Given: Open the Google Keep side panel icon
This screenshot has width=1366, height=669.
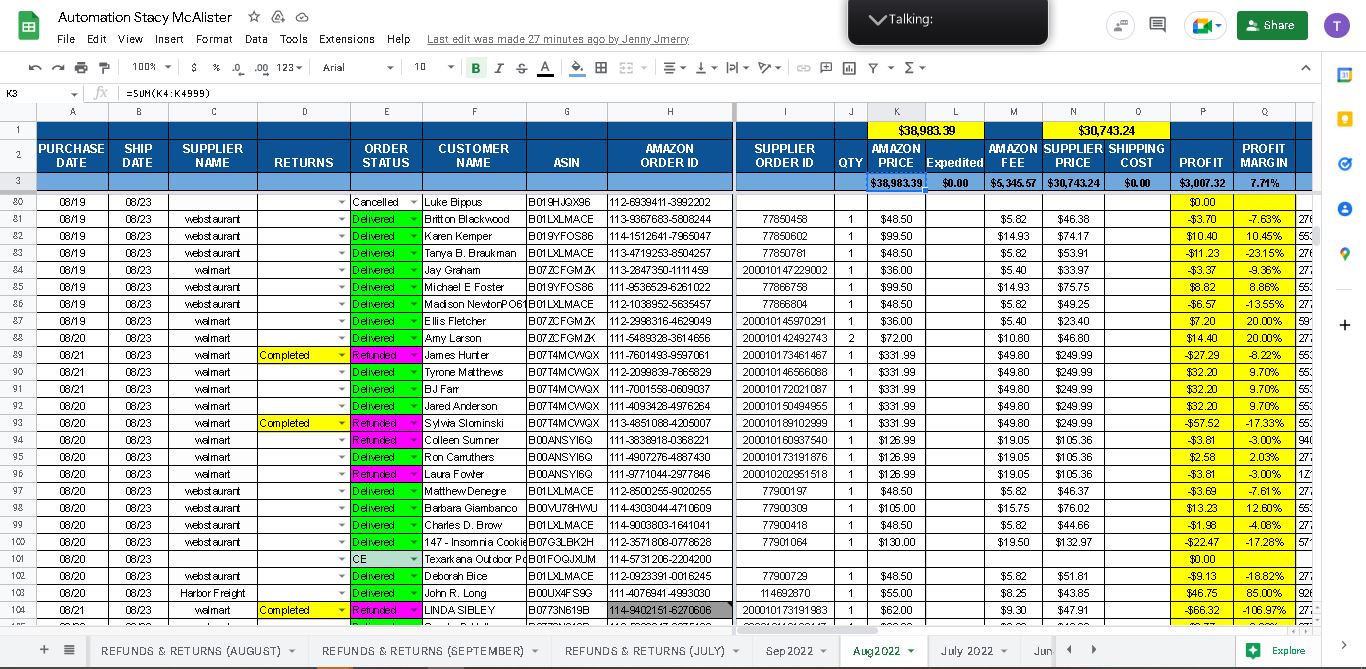Looking at the screenshot, I should 1344,119.
